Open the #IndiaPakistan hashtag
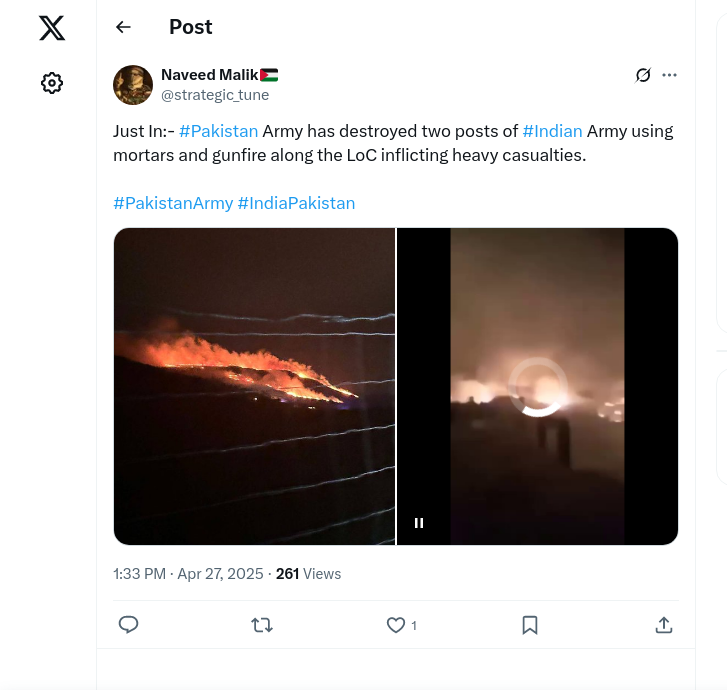Viewport: 727px width, 690px height. (296, 203)
